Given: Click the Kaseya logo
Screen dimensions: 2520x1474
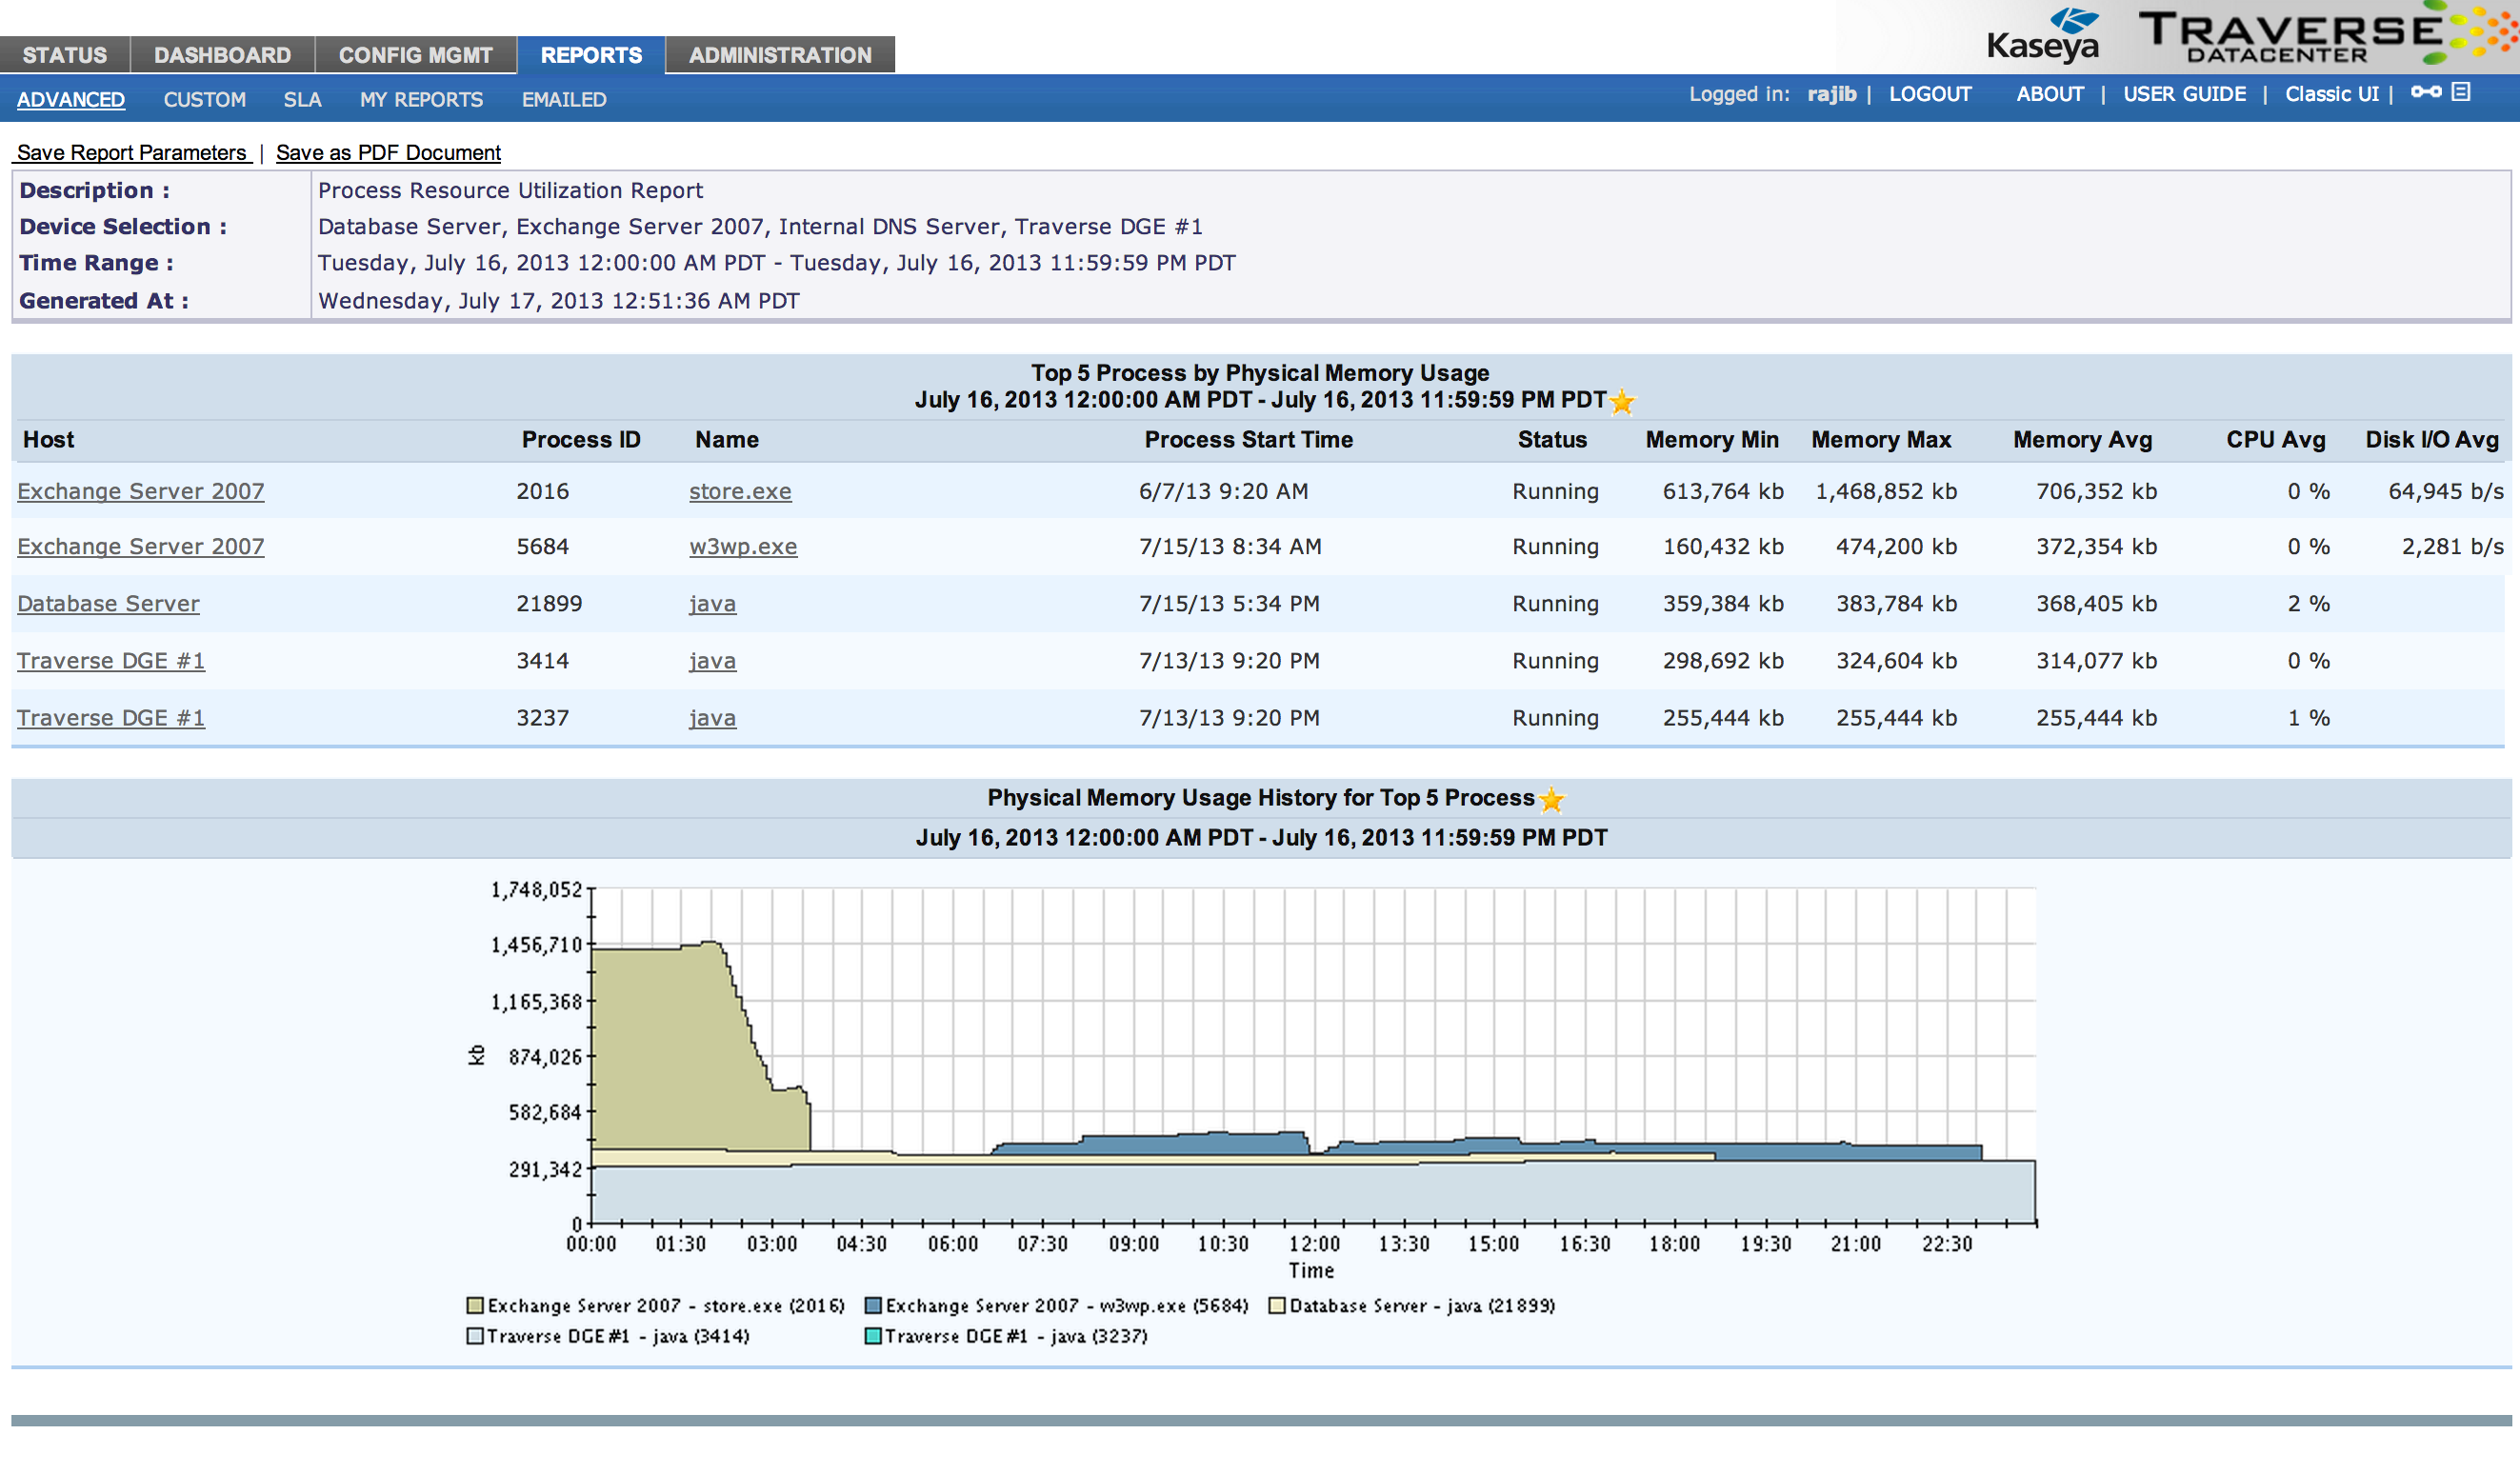Looking at the screenshot, I should click(x=2043, y=36).
